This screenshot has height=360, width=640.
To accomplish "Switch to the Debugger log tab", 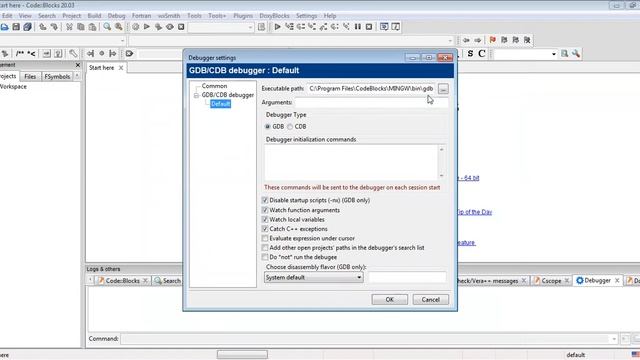I will point(598,280).
